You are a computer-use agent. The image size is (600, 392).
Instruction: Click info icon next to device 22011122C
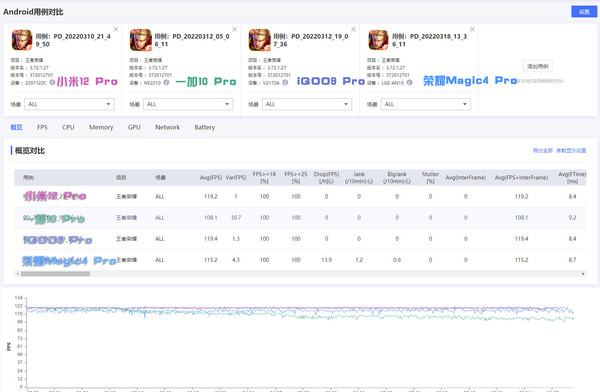pyautogui.click(x=52, y=82)
